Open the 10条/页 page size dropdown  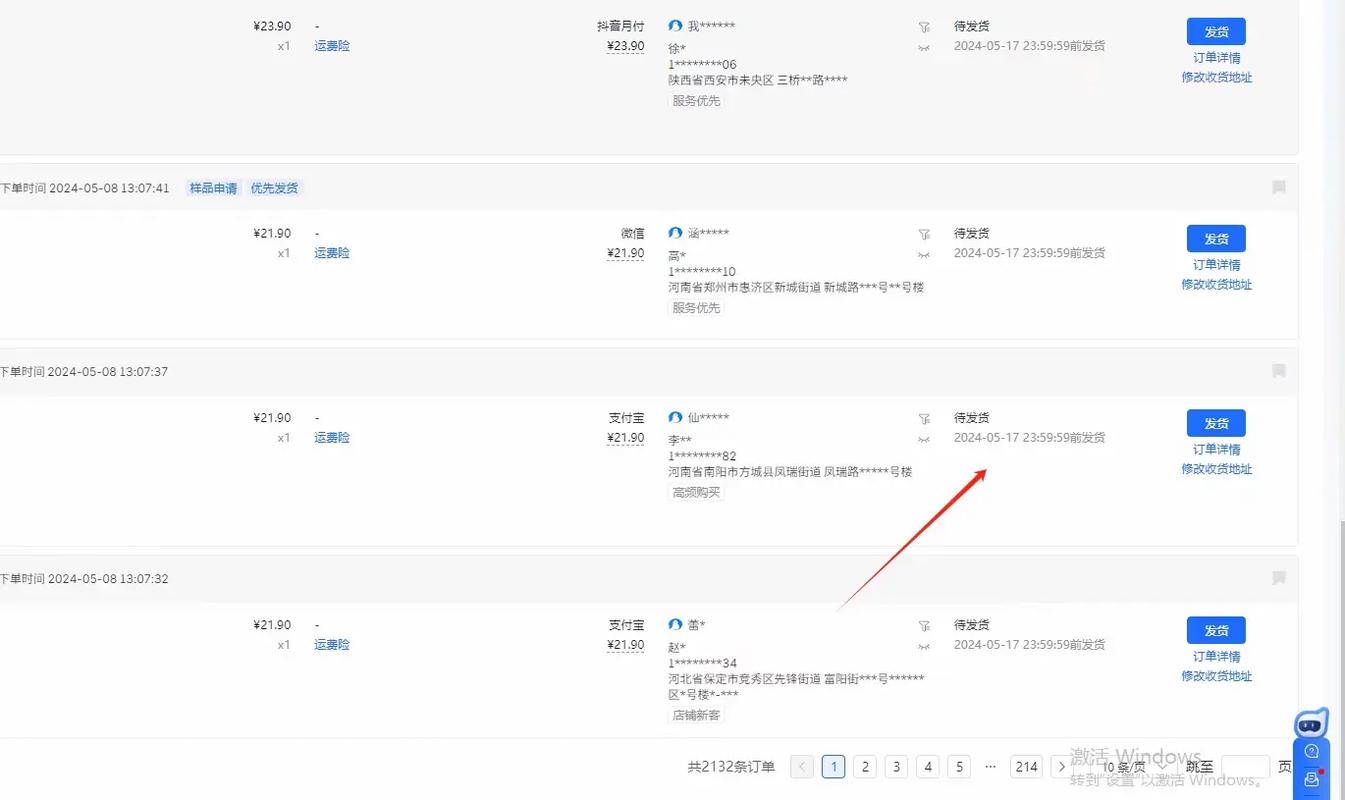pos(1133,767)
